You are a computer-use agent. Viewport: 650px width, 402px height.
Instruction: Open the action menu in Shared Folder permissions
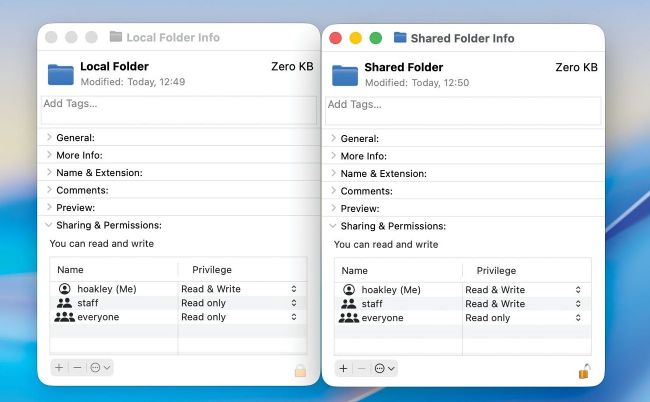pos(384,368)
